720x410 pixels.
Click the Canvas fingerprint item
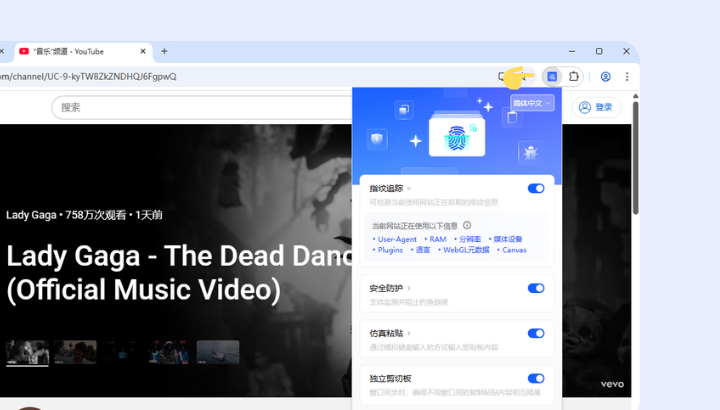pos(514,250)
